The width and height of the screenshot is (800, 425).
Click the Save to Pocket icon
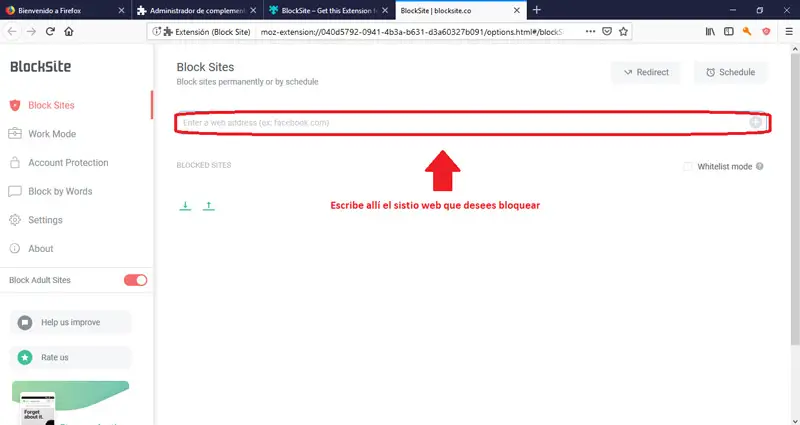607,32
